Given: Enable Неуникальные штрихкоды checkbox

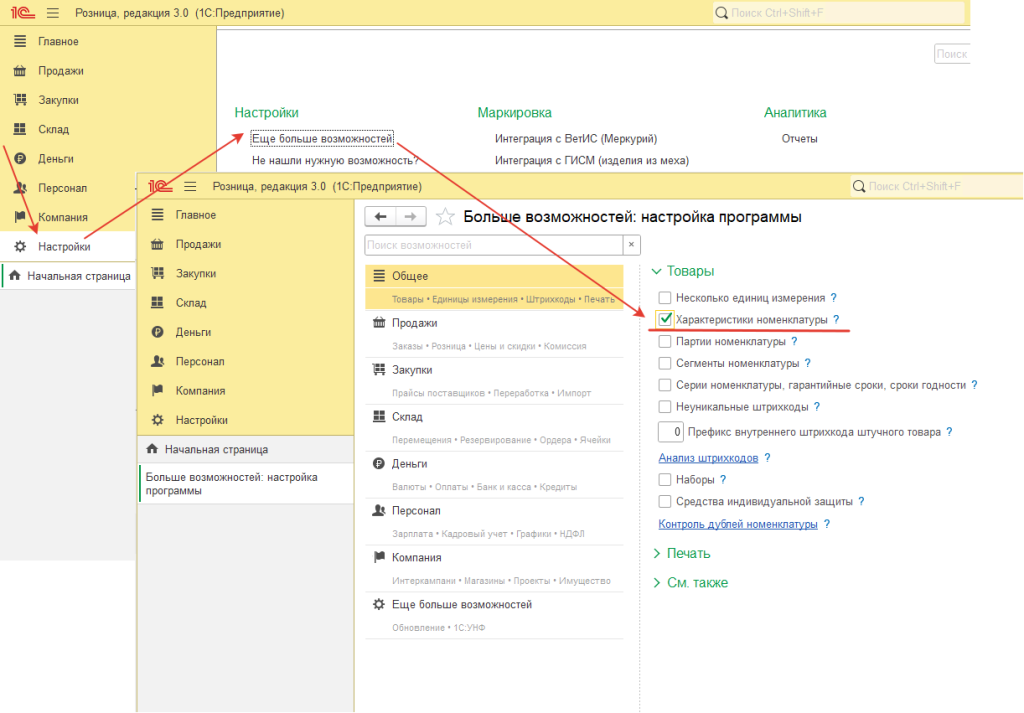Looking at the screenshot, I should (x=665, y=407).
